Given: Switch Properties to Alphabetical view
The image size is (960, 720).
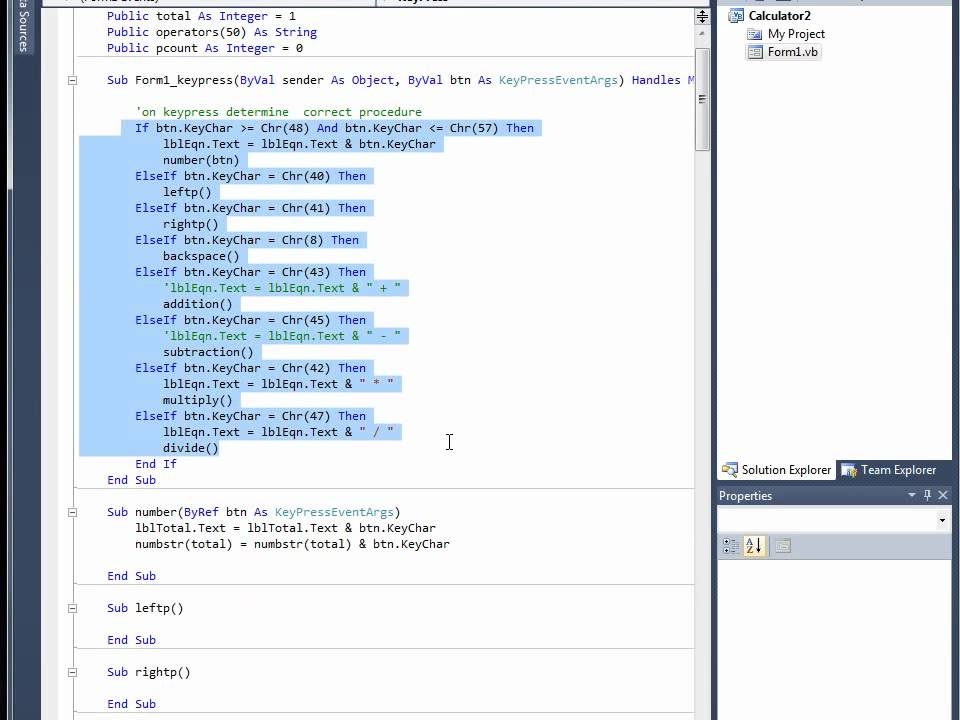Looking at the screenshot, I should 754,546.
